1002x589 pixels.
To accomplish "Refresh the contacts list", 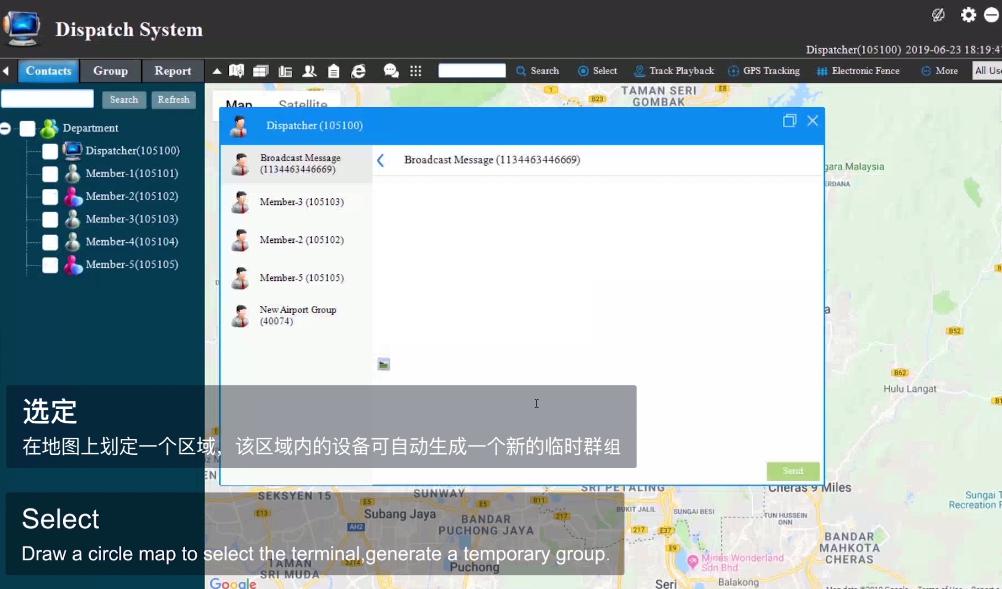I will 174,100.
